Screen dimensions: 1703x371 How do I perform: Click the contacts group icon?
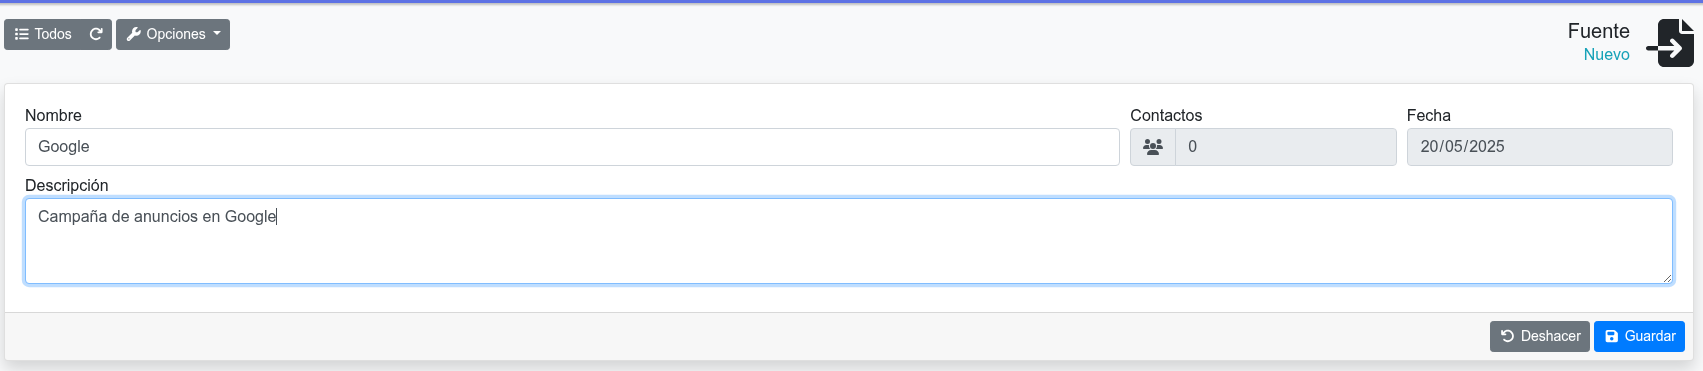point(1153,147)
